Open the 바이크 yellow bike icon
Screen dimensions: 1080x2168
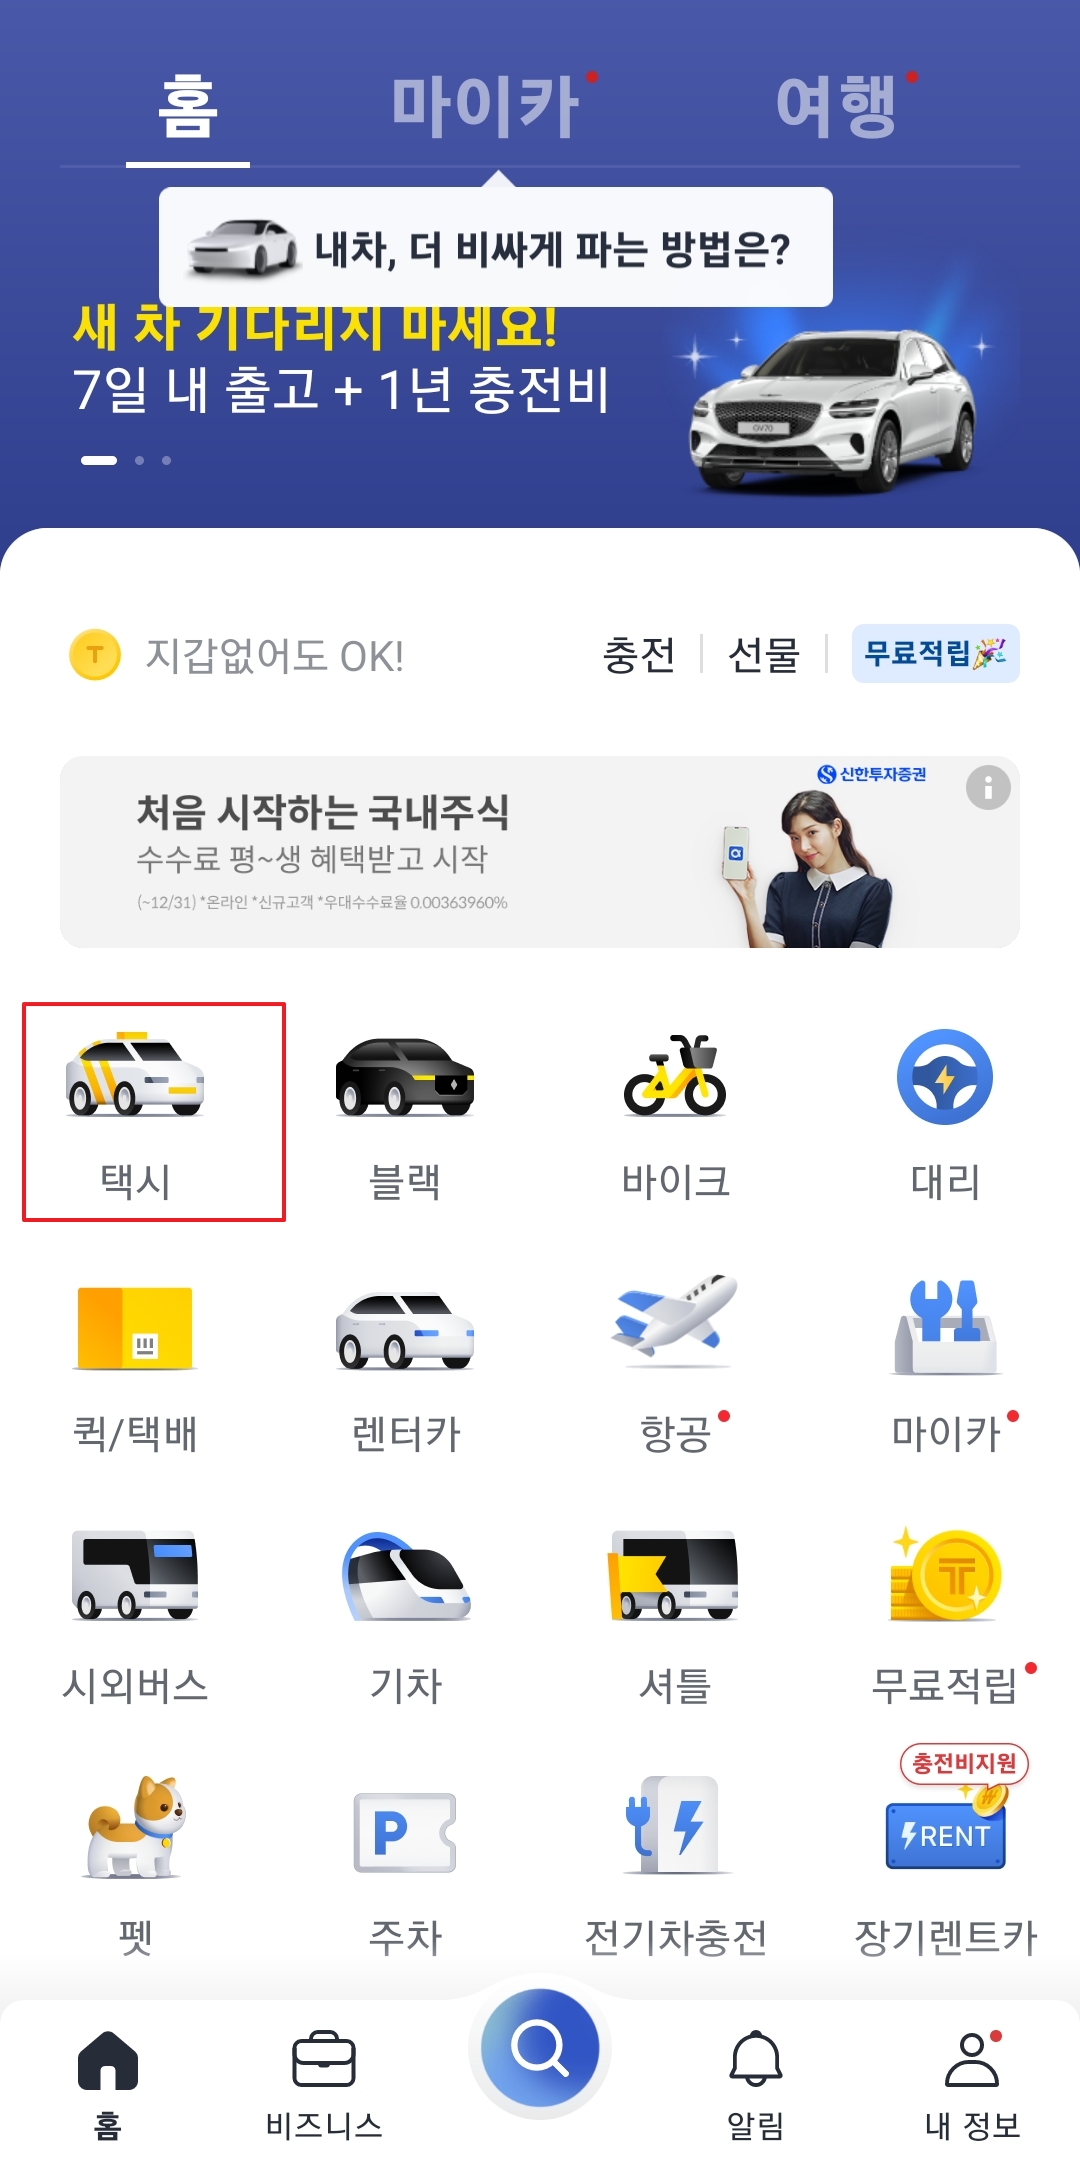pos(675,1075)
